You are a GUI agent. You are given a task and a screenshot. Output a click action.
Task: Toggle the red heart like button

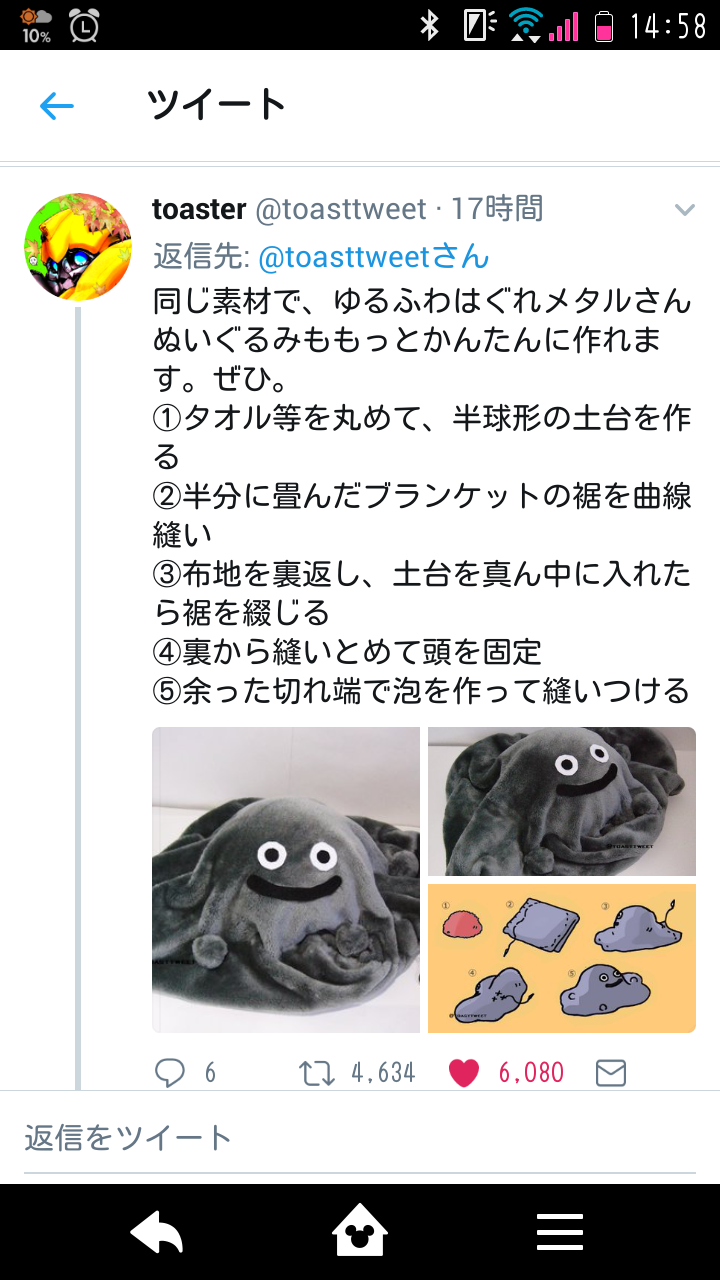pos(464,1073)
